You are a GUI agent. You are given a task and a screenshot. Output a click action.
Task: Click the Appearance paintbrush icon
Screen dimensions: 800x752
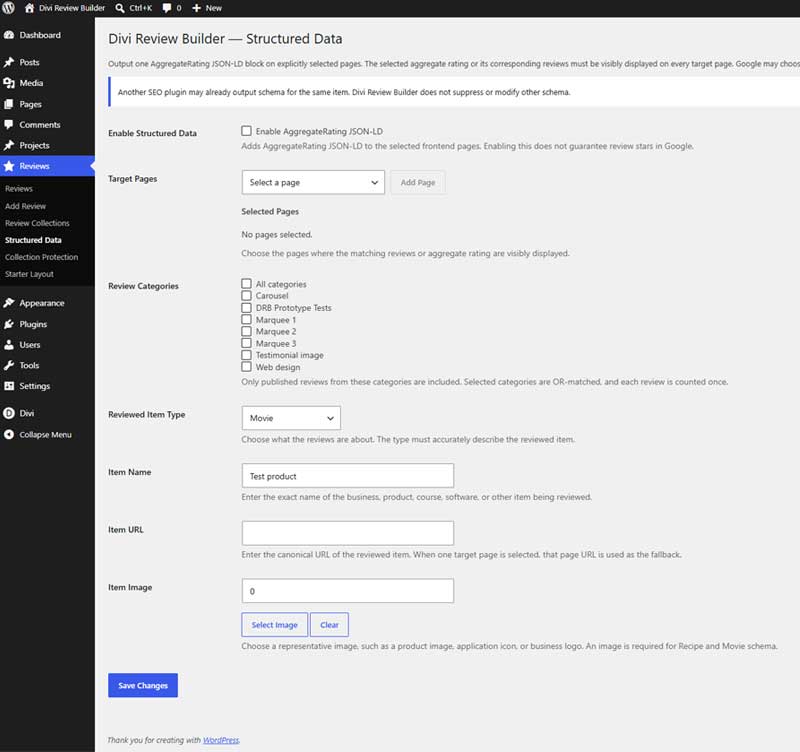coord(9,303)
